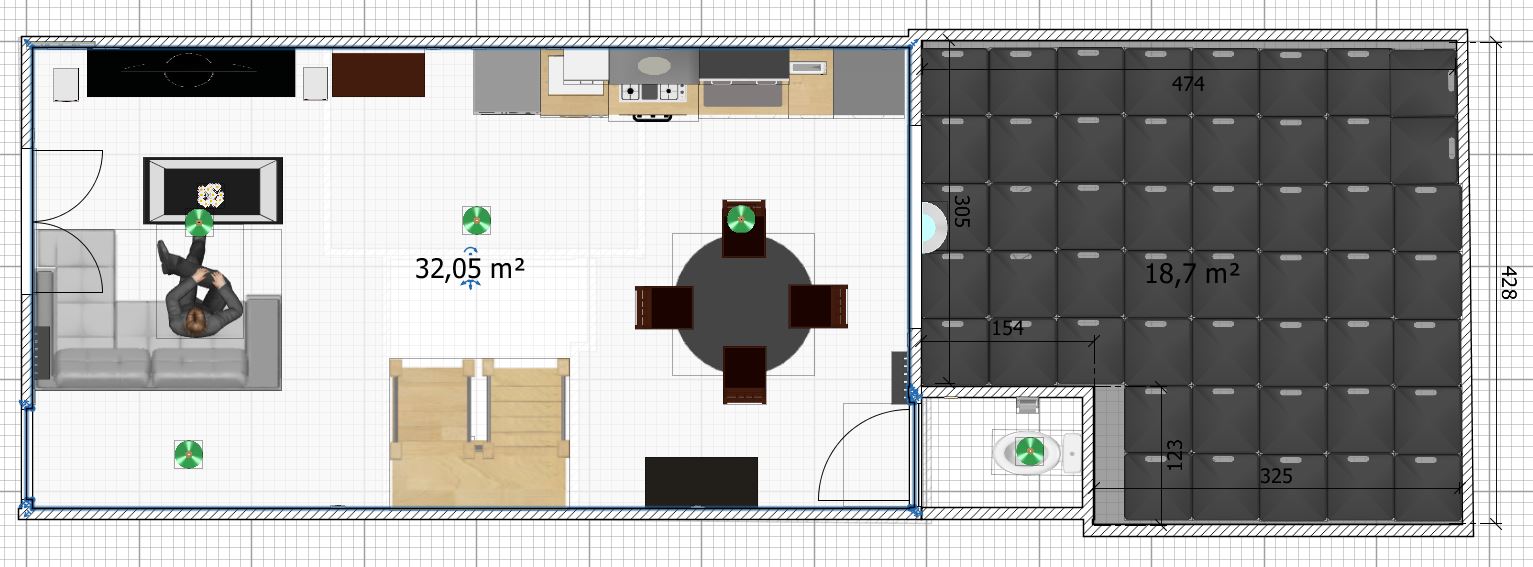Select the black cabinet on the bottom wall

701,481
